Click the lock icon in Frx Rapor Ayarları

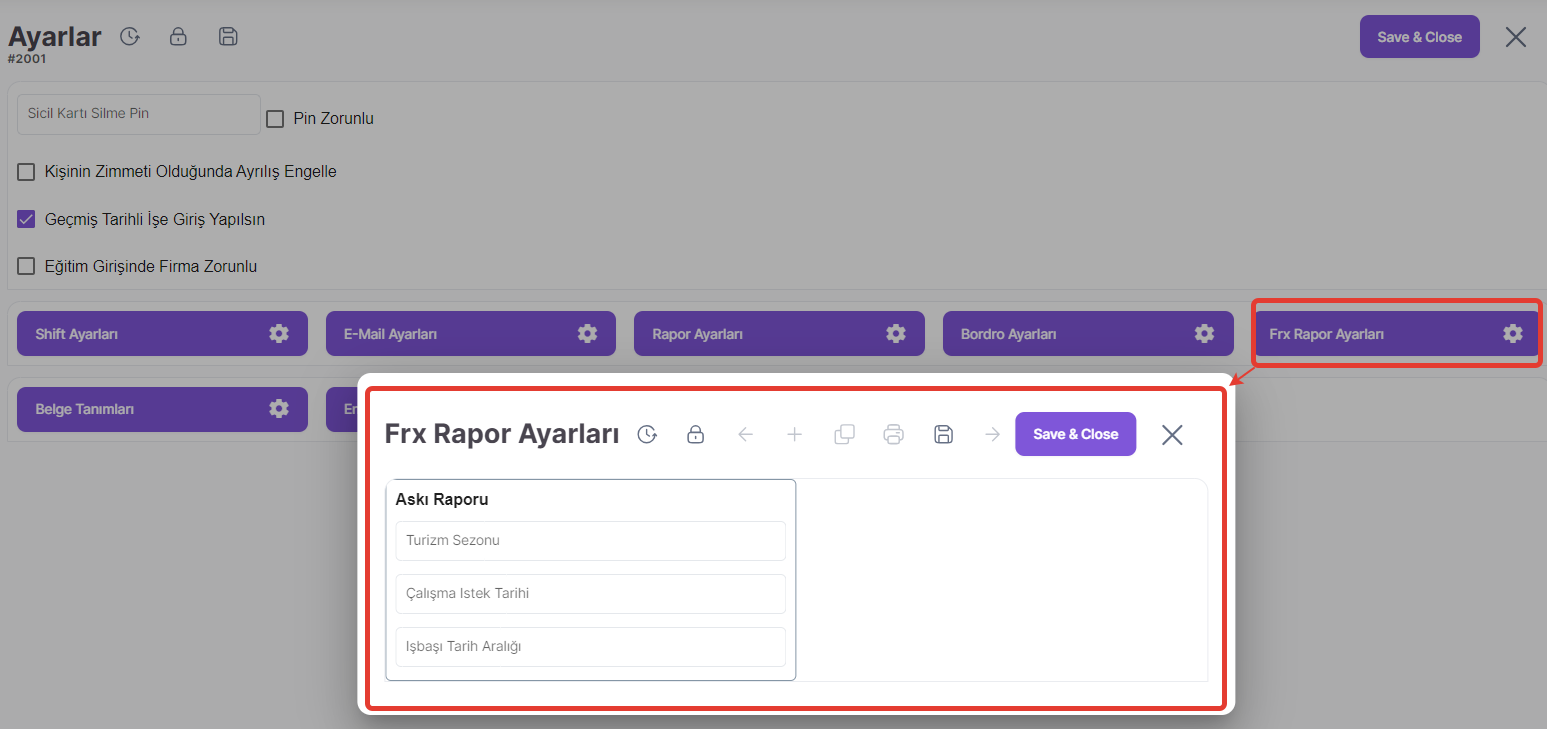point(696,434)
